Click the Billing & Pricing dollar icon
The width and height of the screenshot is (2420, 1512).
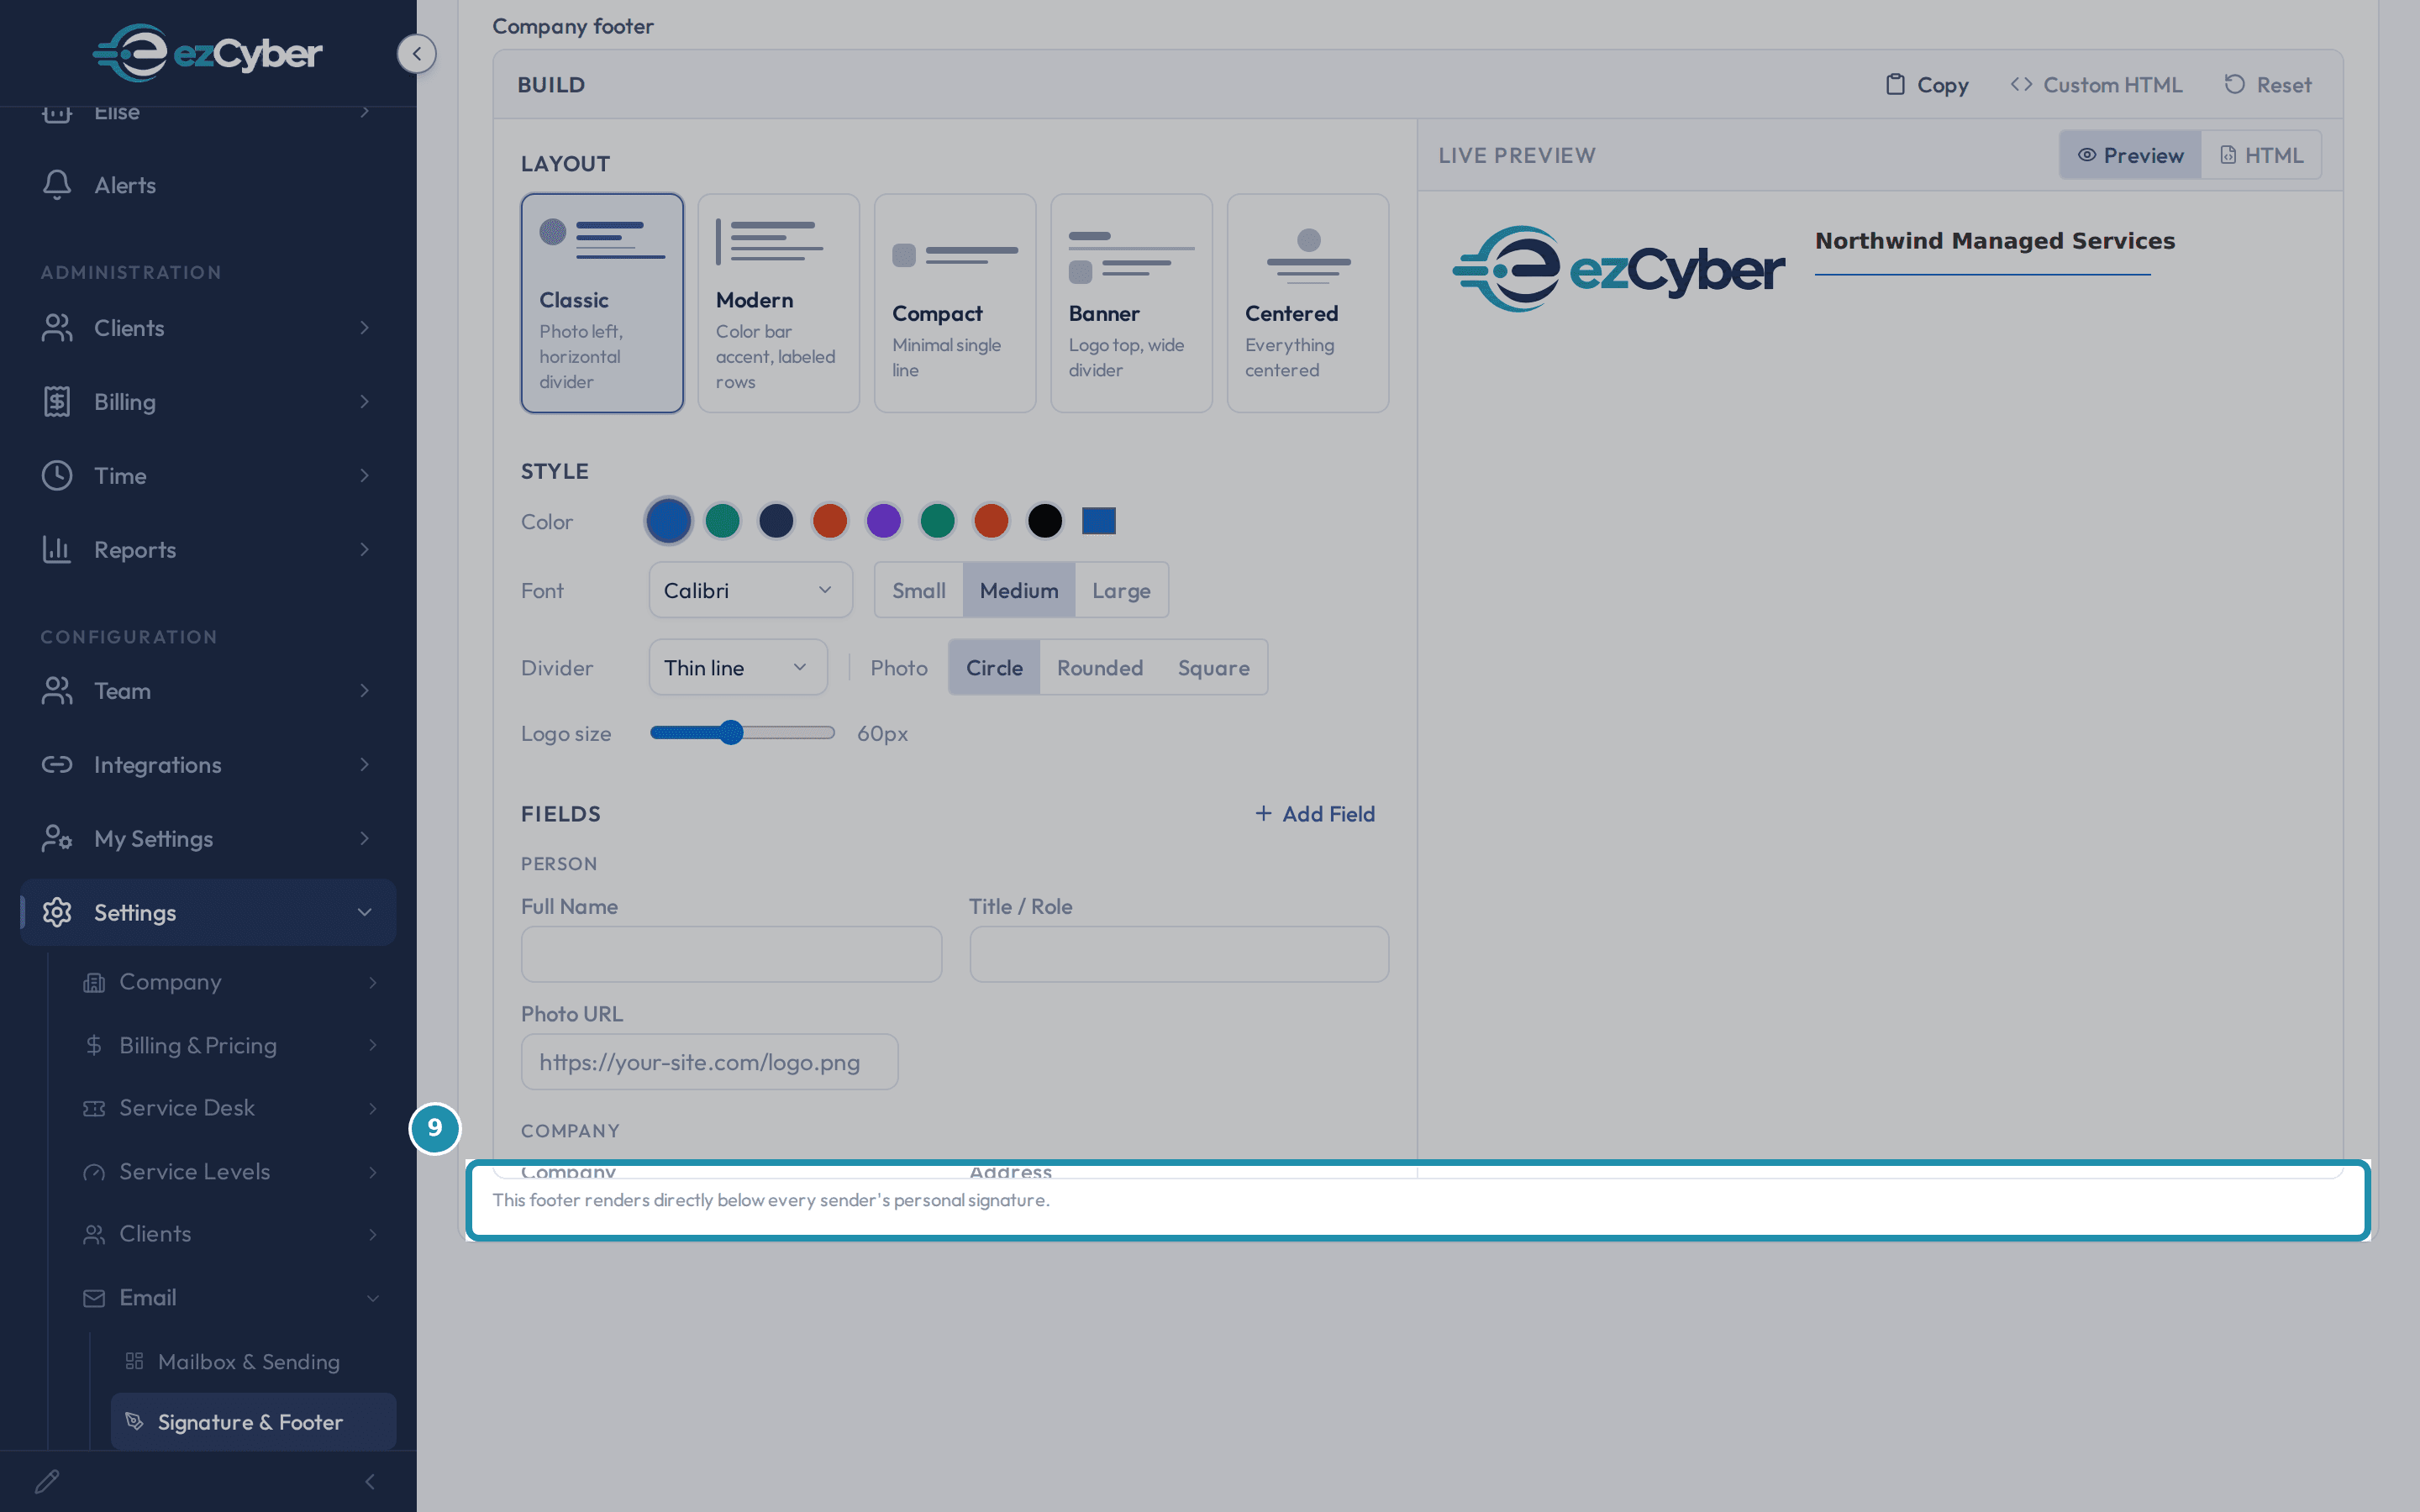[94, 1046]
